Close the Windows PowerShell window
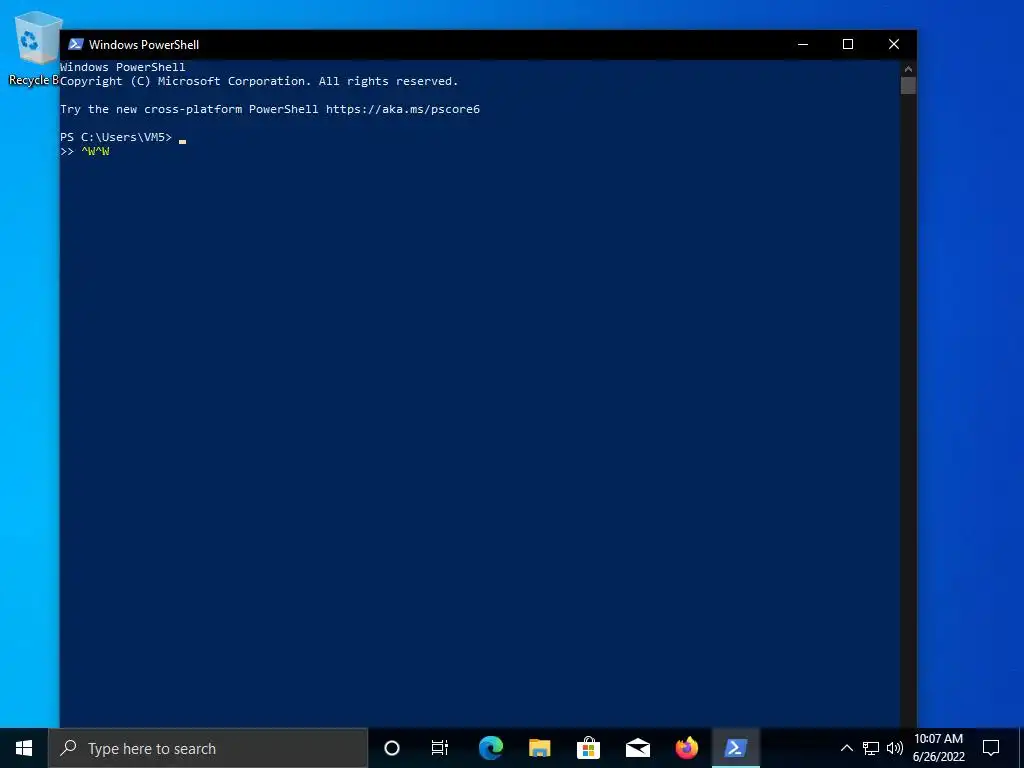 point(894,44)
